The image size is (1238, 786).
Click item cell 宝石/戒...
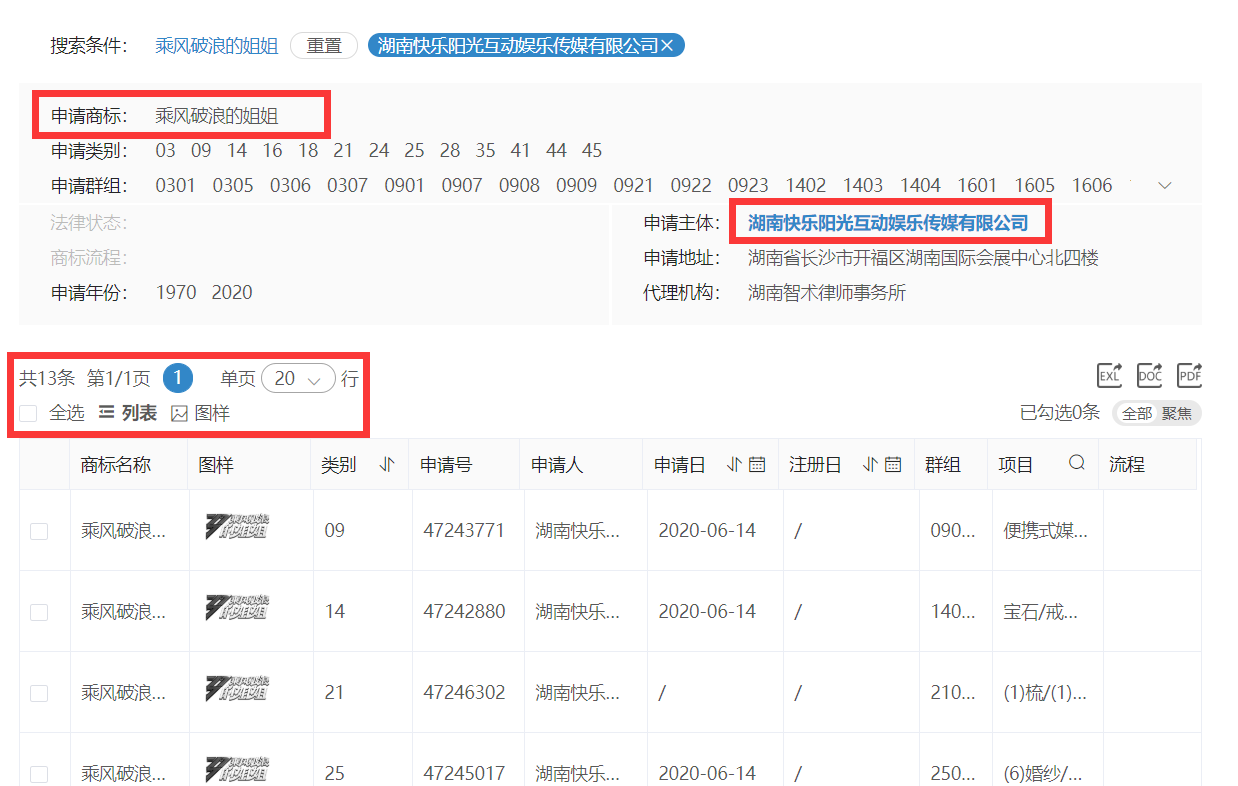coord(1041,611)
